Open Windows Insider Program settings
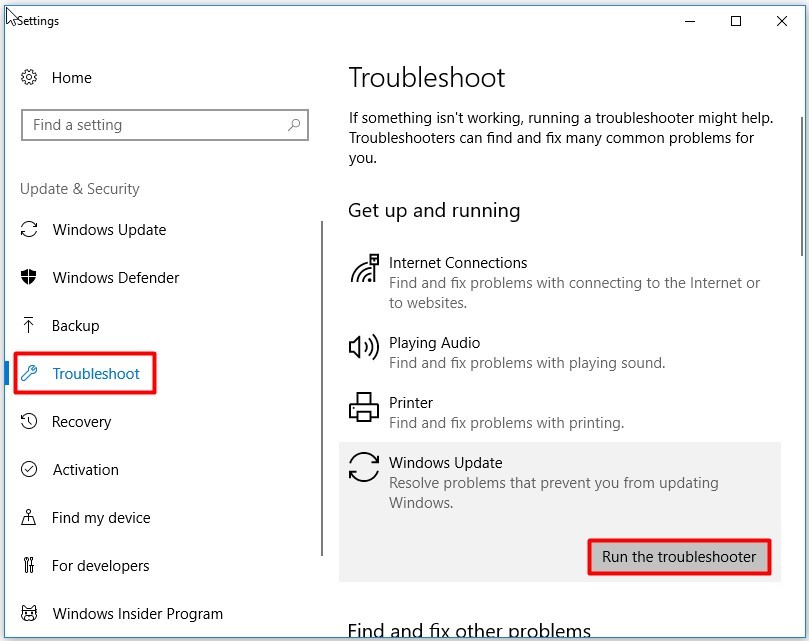809x641 pixels. pyautogui.click(x=138, y=614)
